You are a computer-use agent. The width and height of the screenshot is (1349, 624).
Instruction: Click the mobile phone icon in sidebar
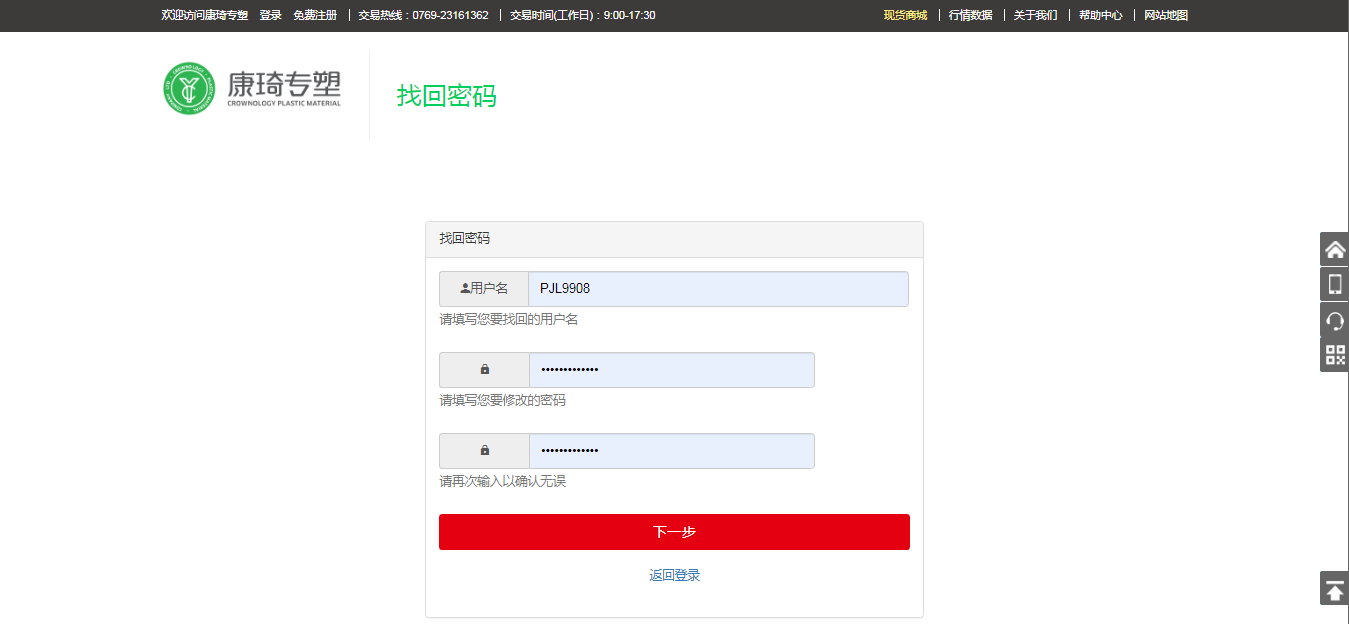click(x=1334, y=284)
